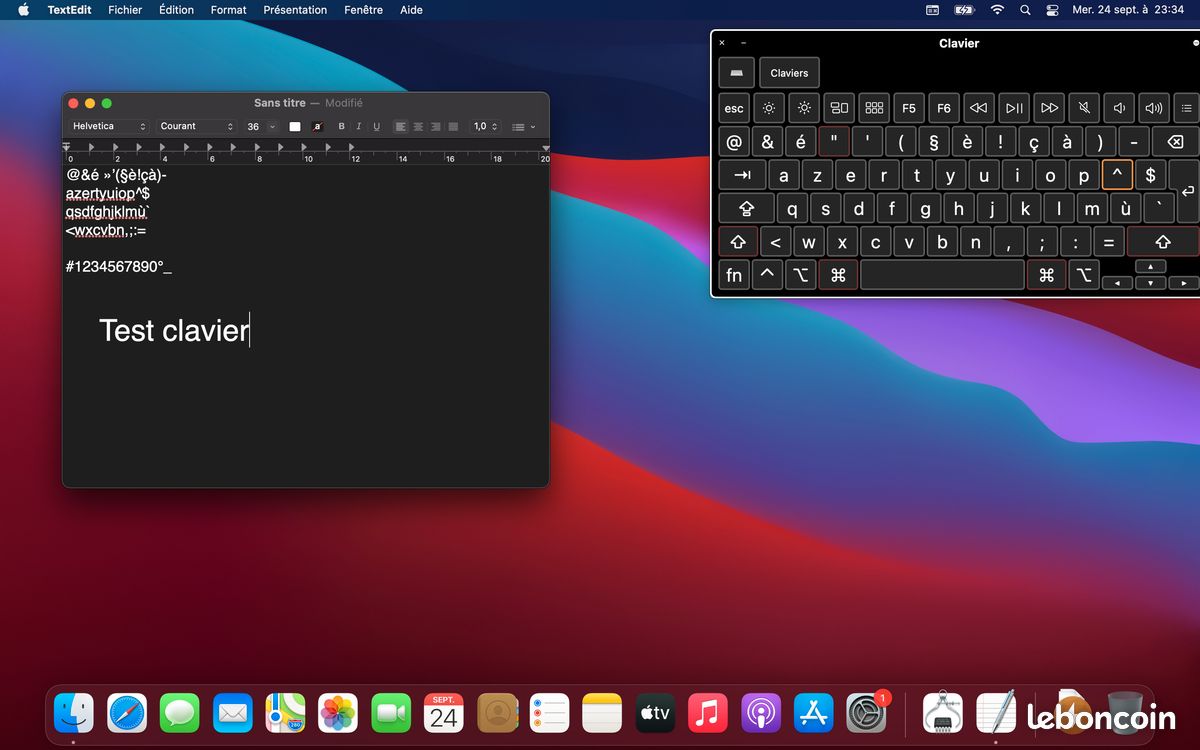Screen dimensions: 1200x750
Task: Open the line spacing 1,0 dropdown
Action: tap(485, 126)
